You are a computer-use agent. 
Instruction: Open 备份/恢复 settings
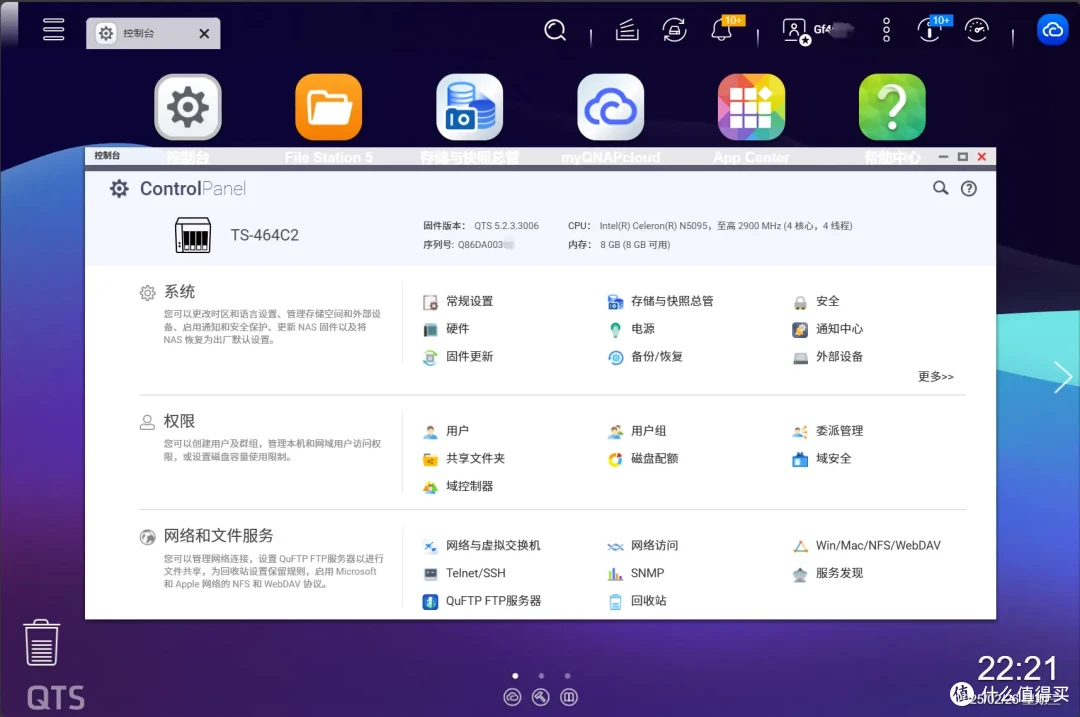tap(645, 356)
